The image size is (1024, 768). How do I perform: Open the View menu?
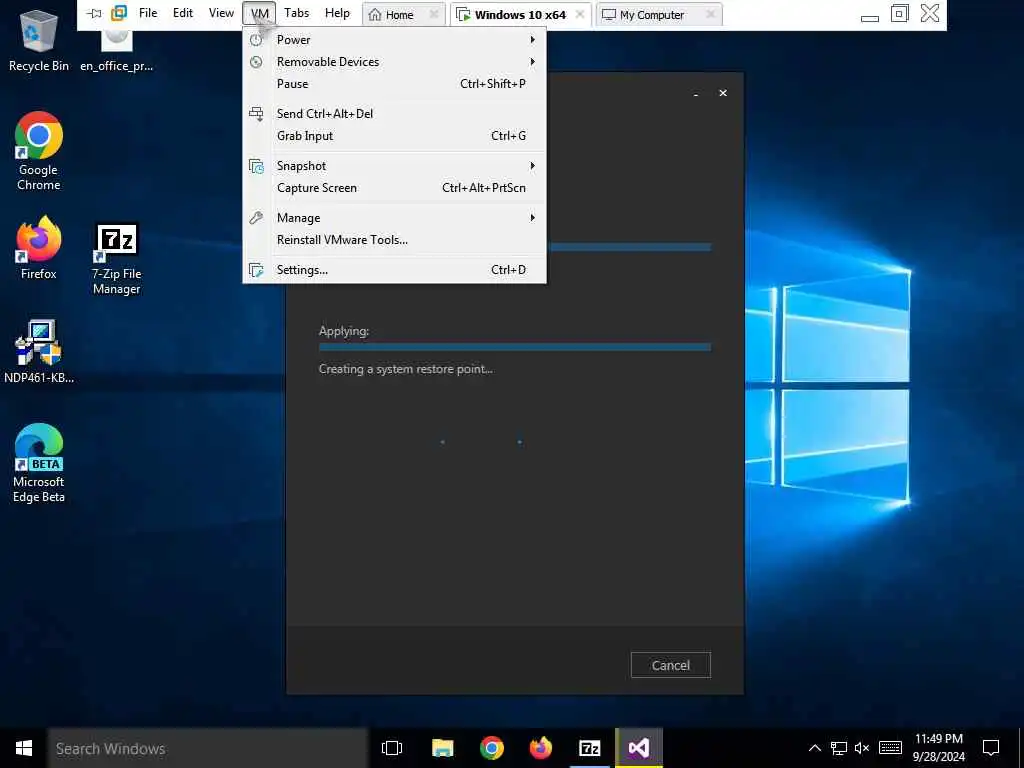[x=221, y=13]
